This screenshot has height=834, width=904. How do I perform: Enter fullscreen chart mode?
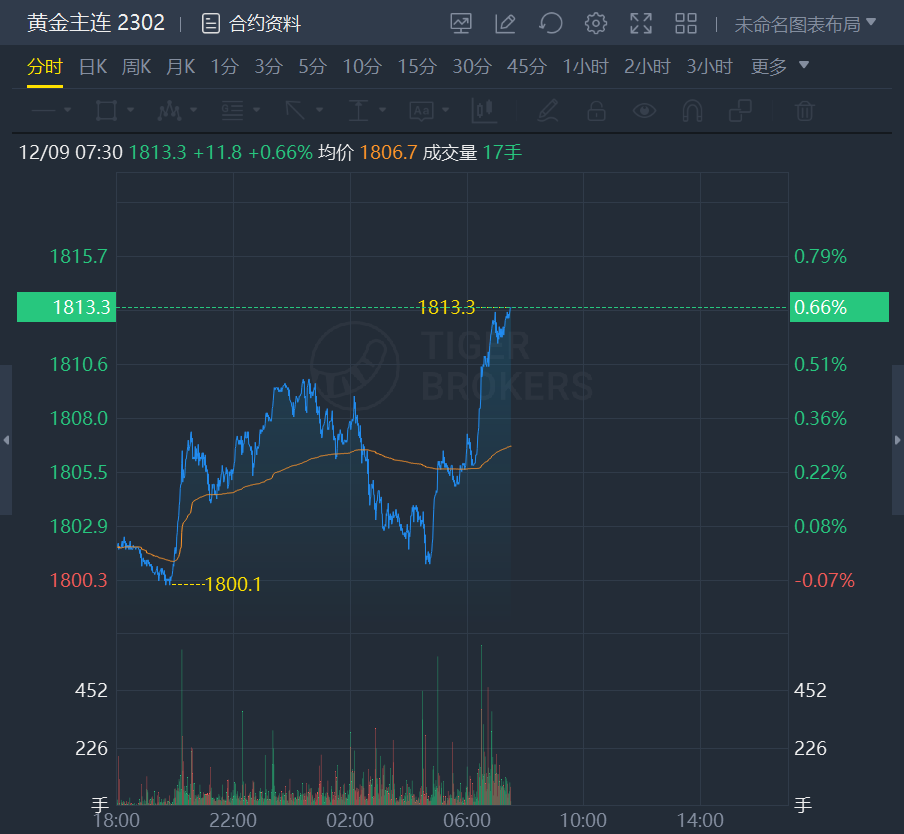click(641, 23)
